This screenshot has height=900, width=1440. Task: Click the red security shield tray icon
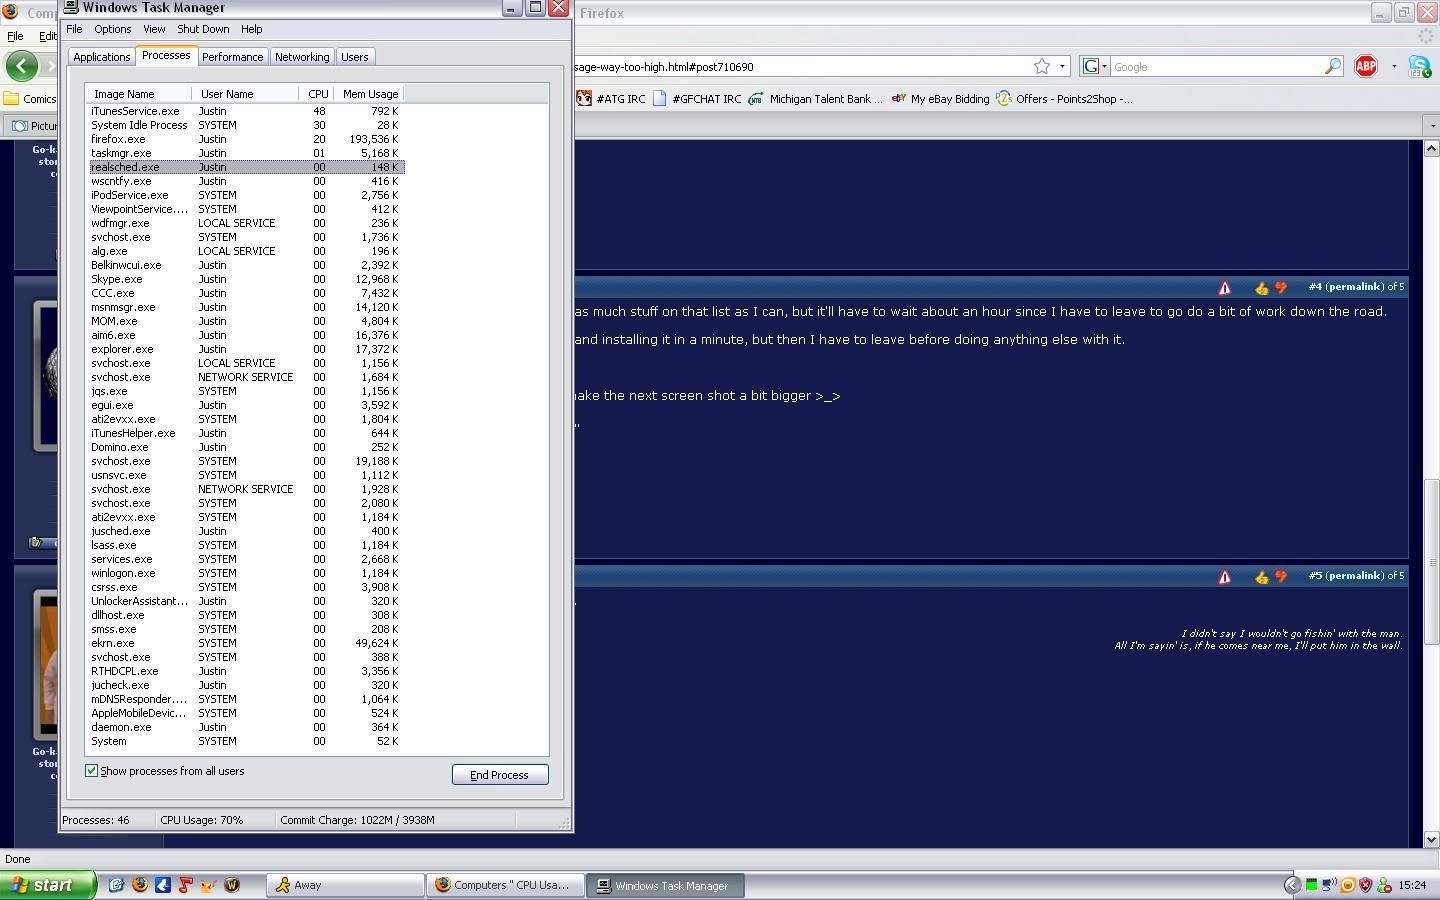pos(1365,885)
